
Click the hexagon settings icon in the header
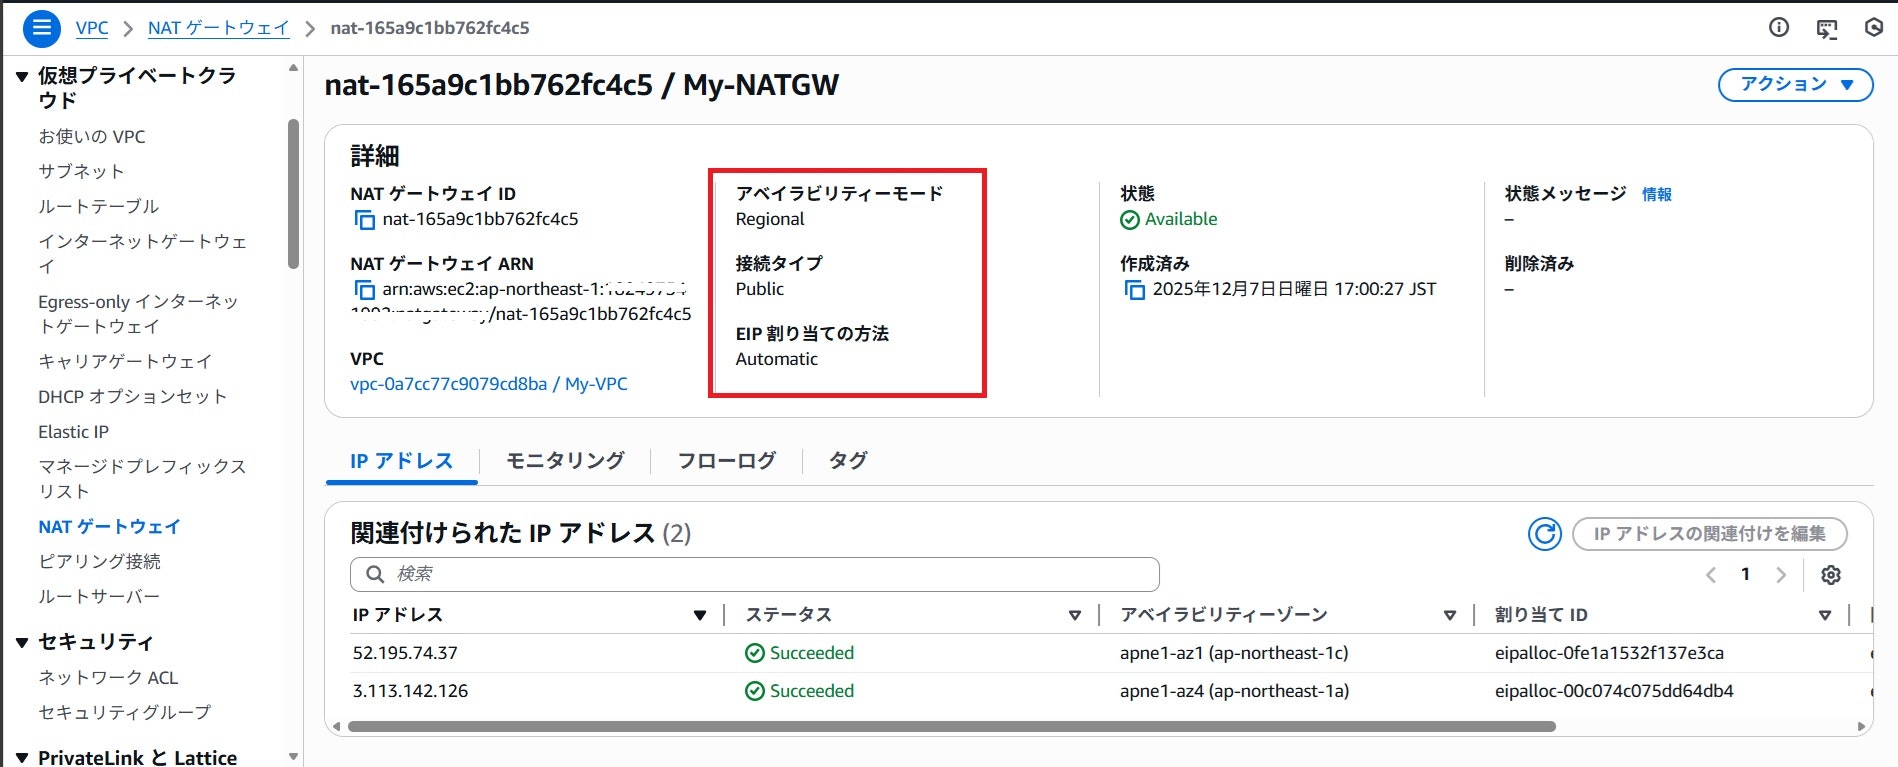(x=1874, y=28)
